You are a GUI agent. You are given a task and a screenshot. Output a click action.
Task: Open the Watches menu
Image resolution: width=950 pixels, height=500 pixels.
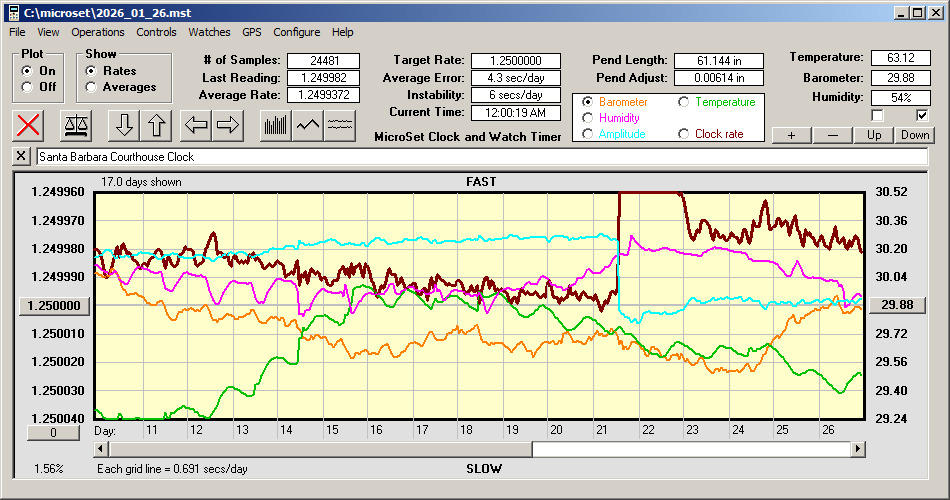209,32
